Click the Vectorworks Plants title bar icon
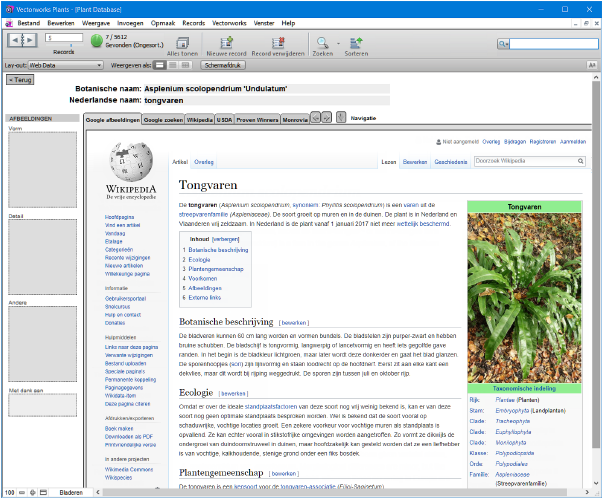The height and width of the screenshot is (500, 603). 9,9
